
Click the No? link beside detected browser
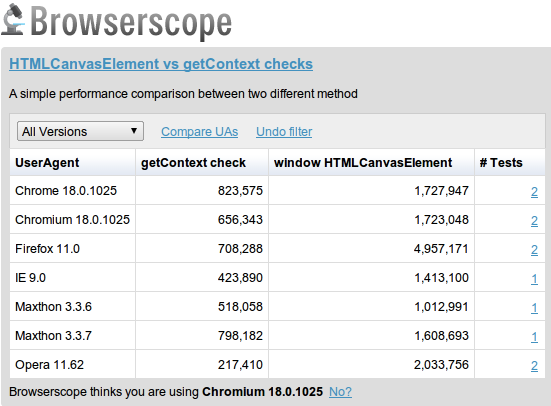pos(340,392)
